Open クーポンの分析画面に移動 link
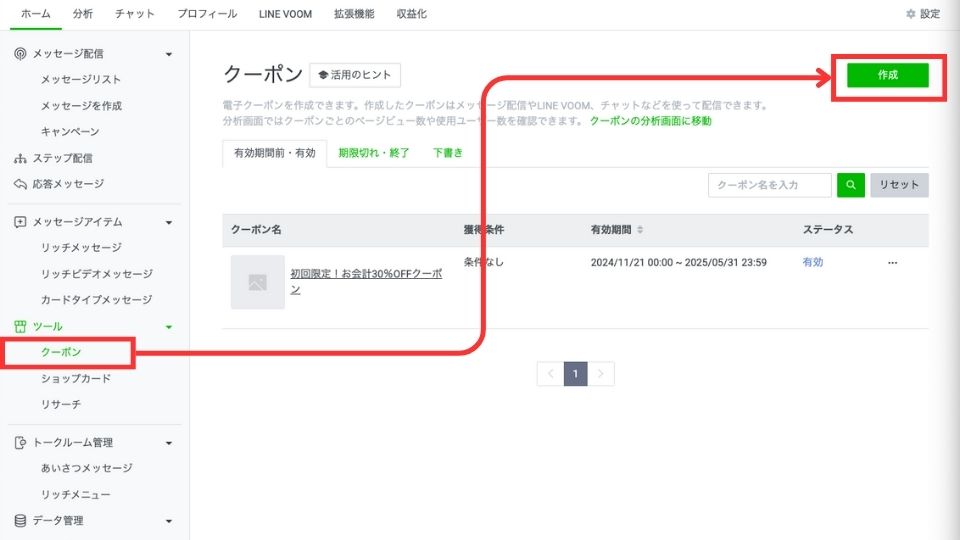 [x=650, y=121]
